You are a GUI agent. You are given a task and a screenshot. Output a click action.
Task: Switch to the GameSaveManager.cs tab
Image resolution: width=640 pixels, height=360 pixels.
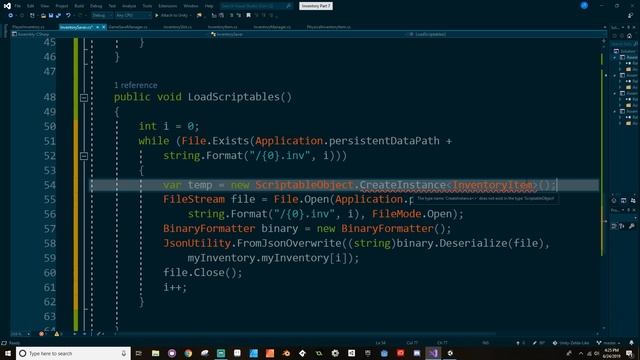(128, 27)
